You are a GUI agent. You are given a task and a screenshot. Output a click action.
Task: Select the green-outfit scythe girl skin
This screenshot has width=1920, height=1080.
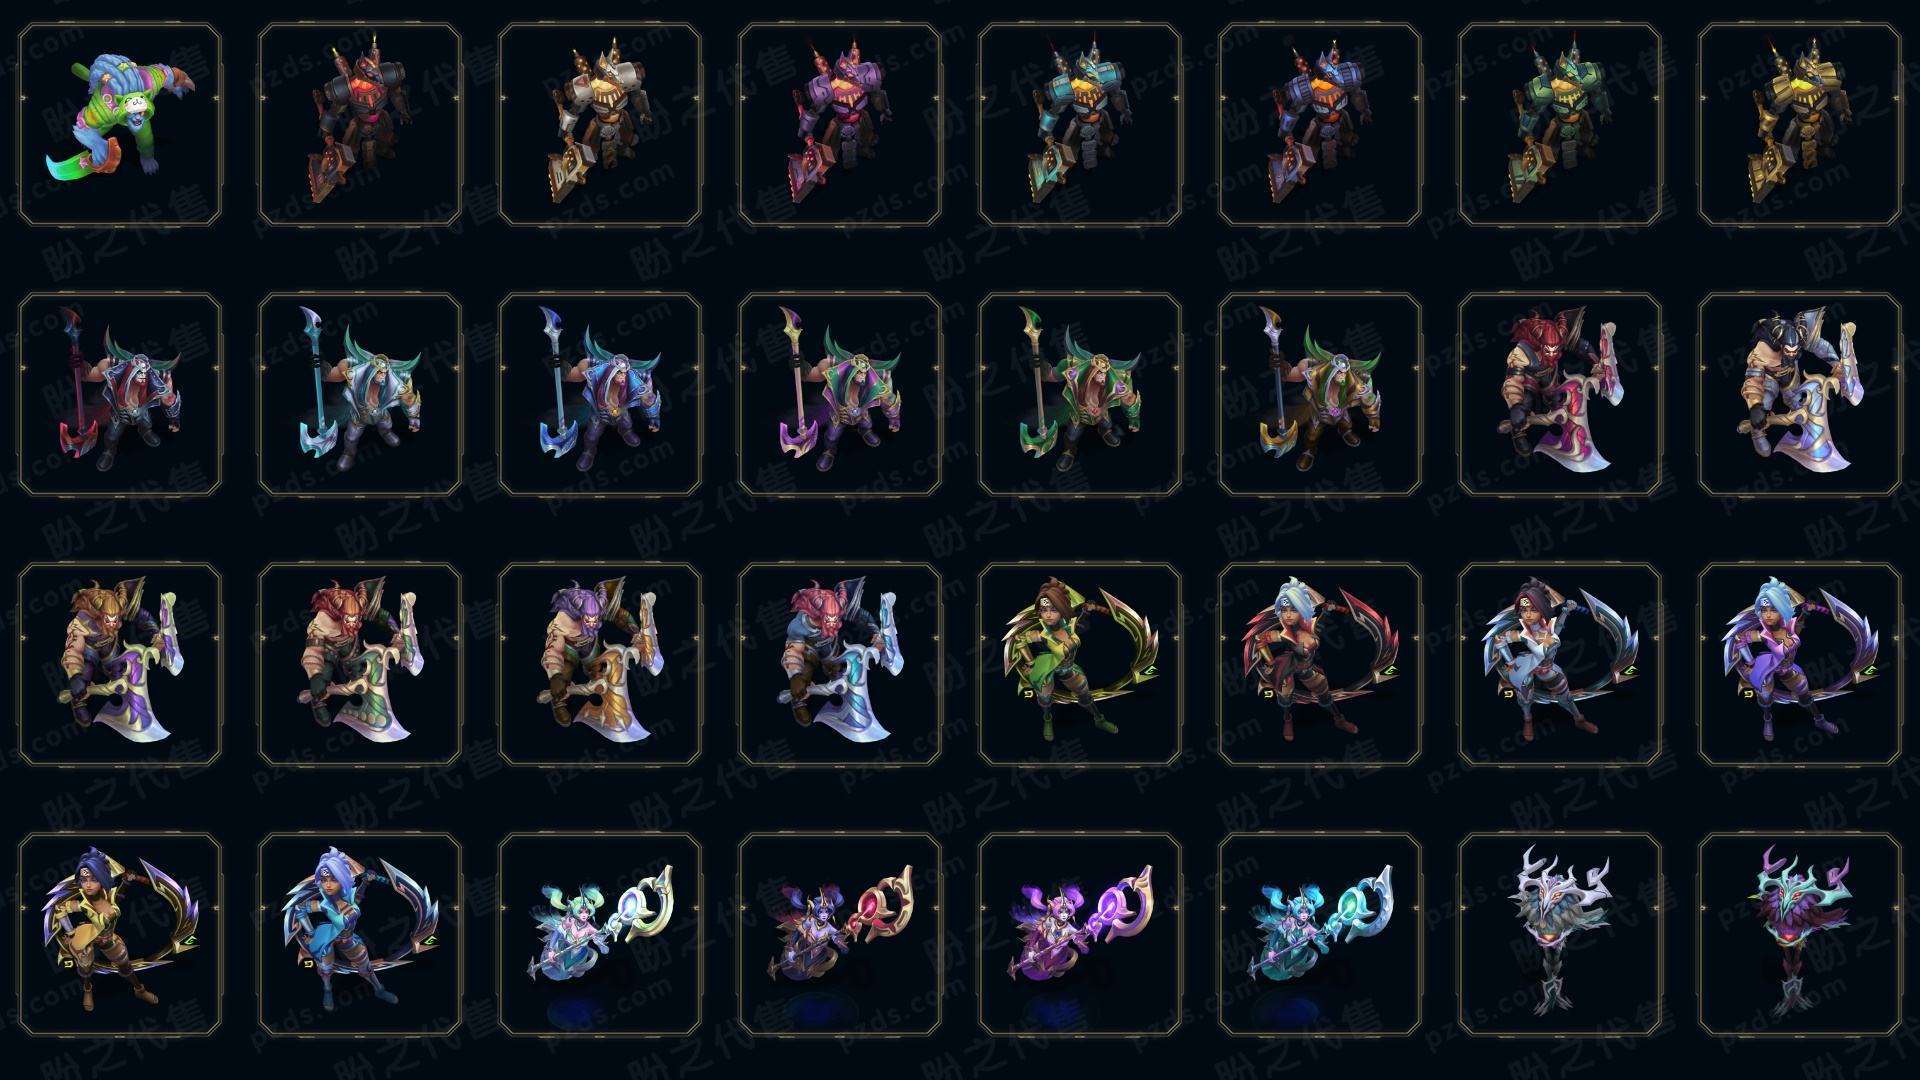coord(1080,665)
